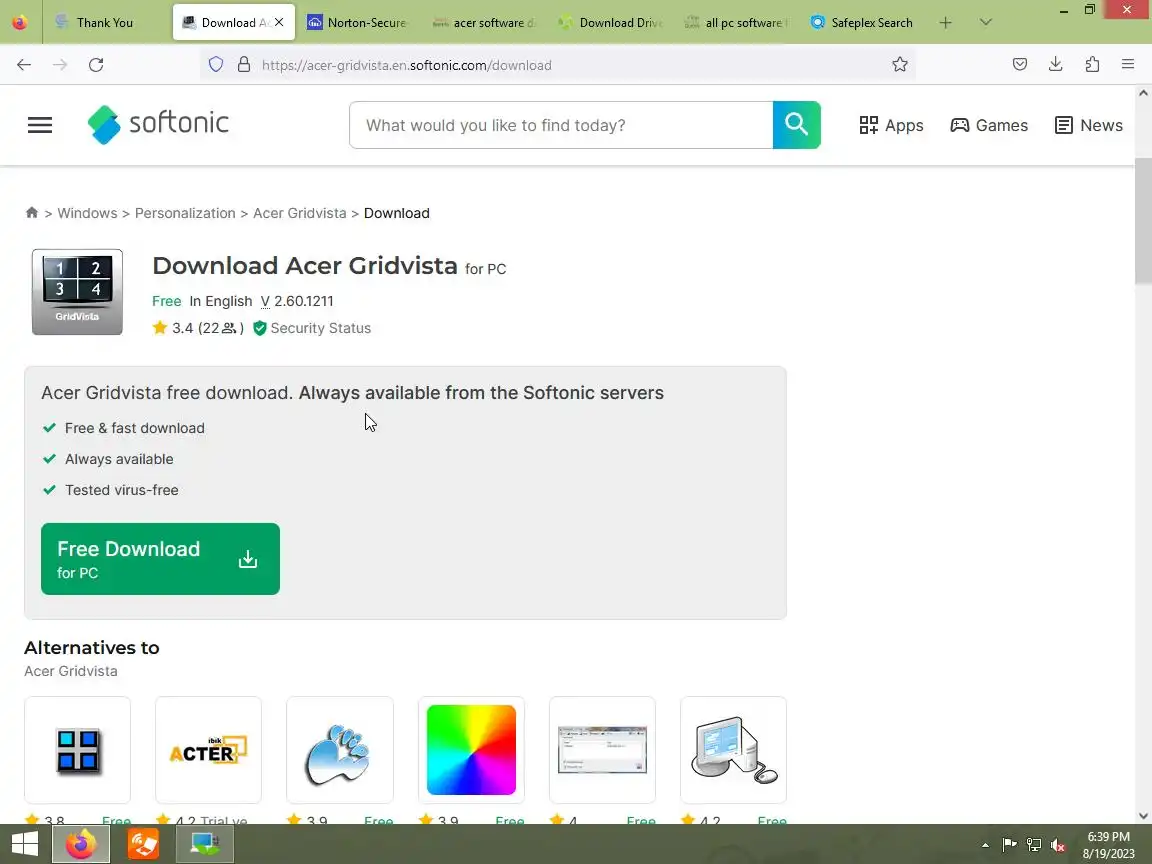Screen dimensions: 1152x864
Task: Open the rainbow color wheel alternative app
Action: point(471,750)
